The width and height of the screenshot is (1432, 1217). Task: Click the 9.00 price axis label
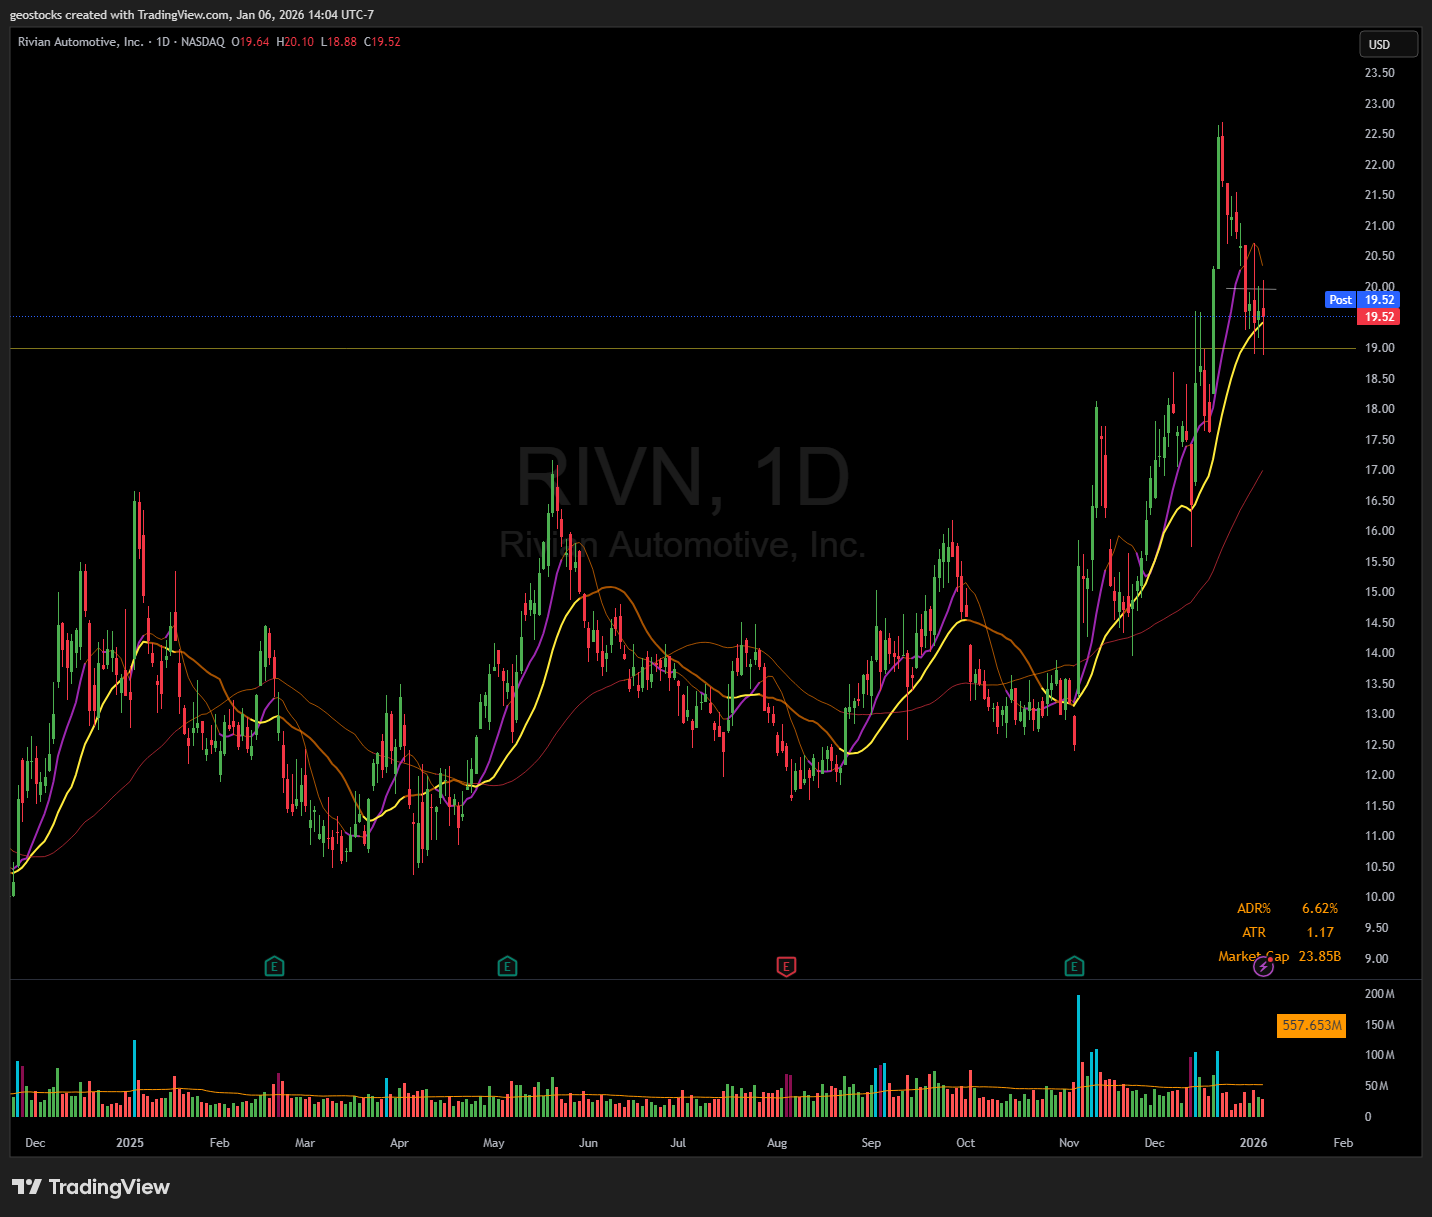pyautogui.click(x=1377, y=959)
